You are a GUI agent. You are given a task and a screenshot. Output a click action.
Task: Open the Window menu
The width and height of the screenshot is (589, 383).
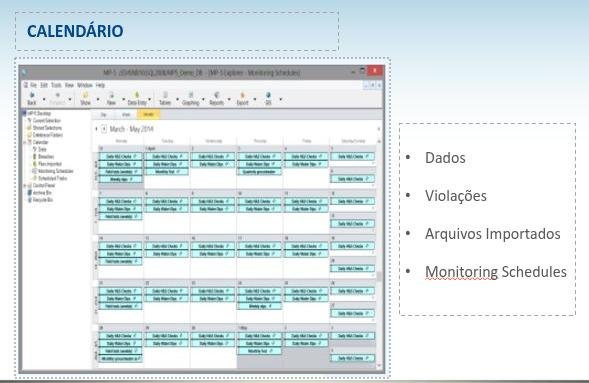coord(85,85)
